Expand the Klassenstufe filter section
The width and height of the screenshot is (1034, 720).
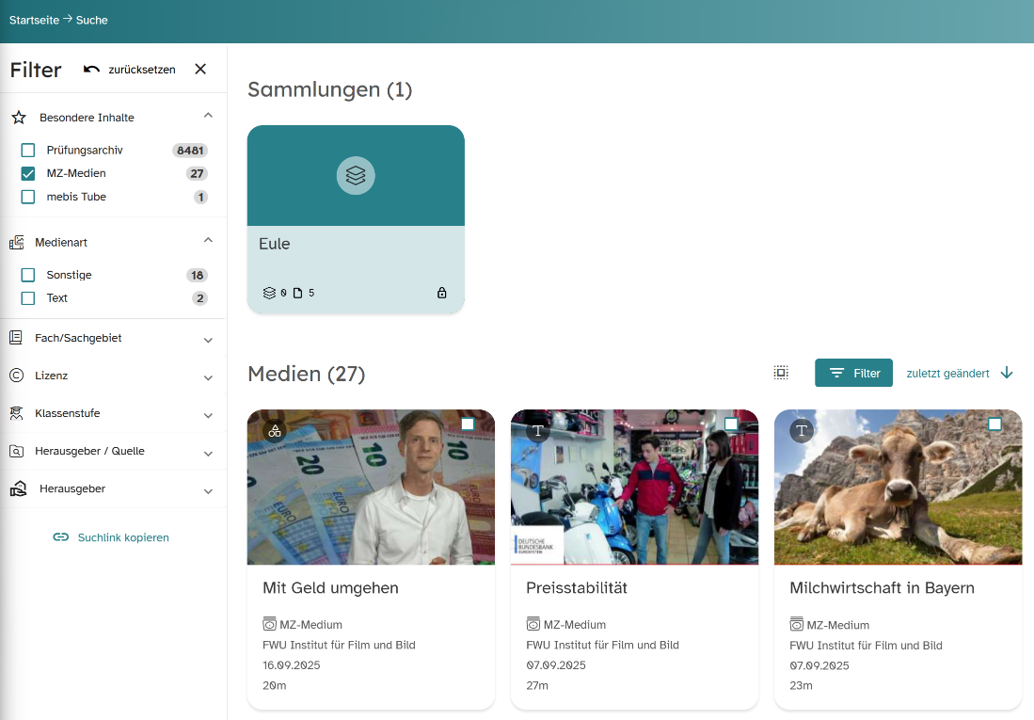[208, 415]
